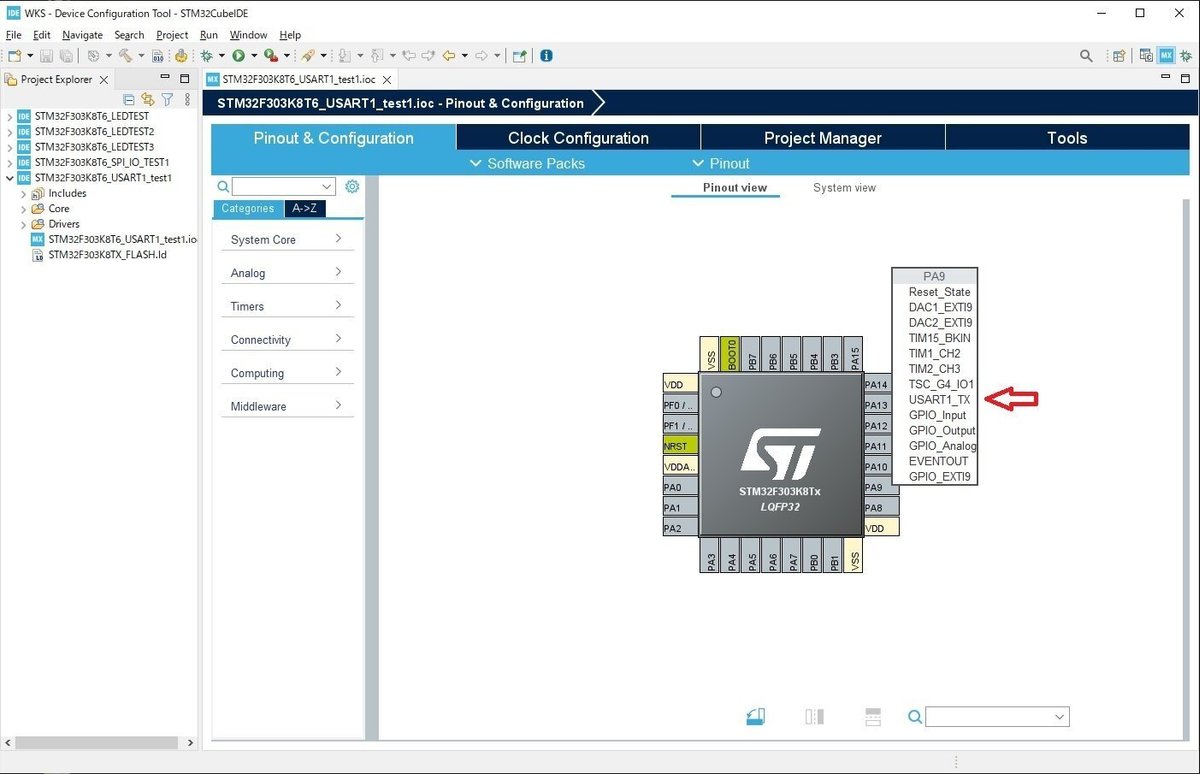
Task: Click the rotate chip view icon below pinout
Action: pos(756,716)
